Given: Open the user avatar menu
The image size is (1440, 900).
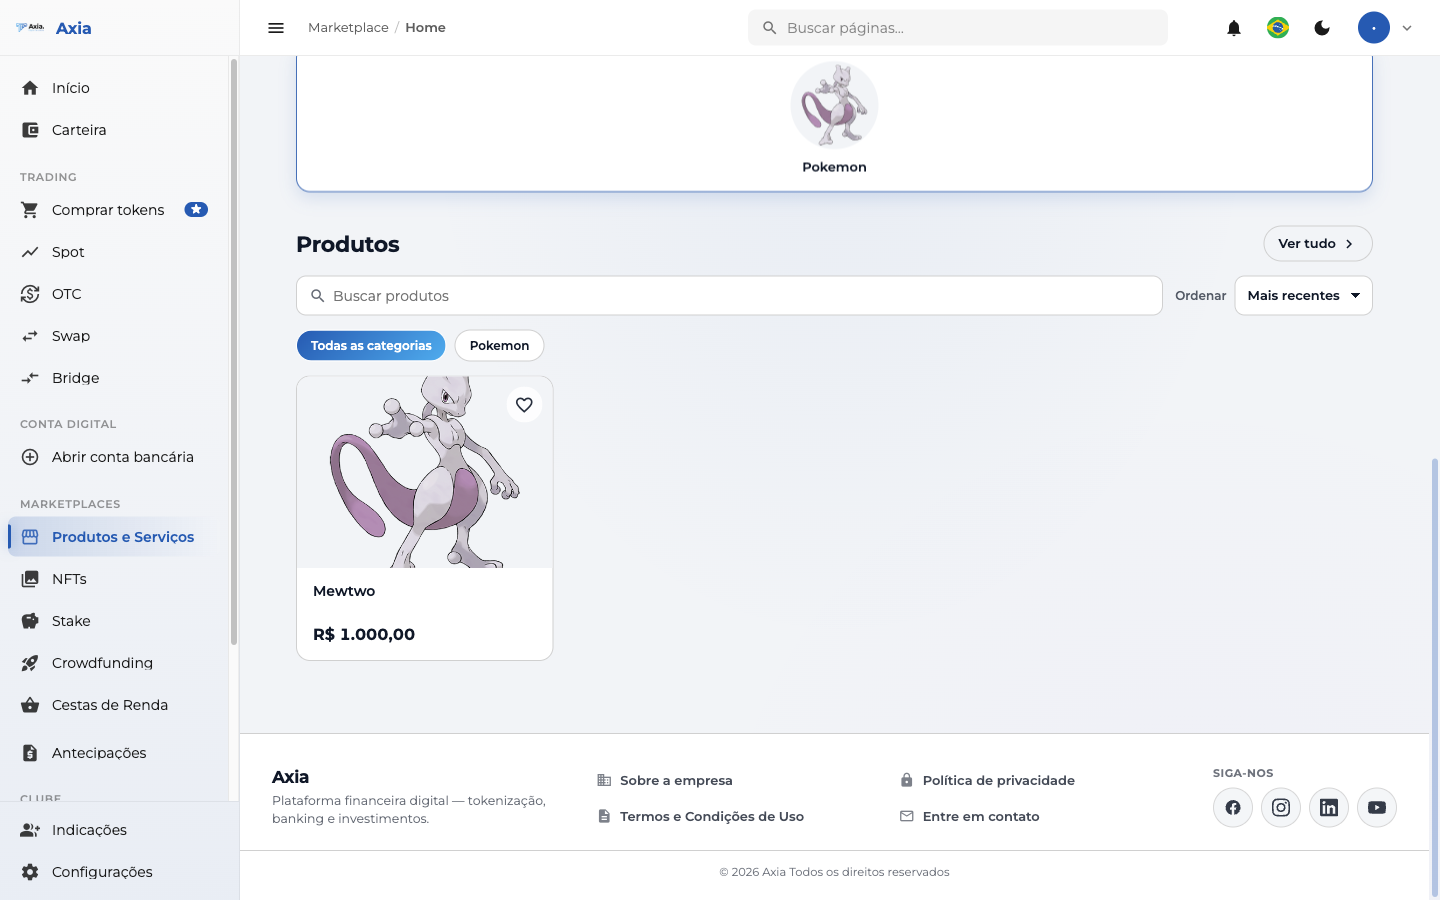Looking at the screenshot, I should (x=1374, y=28).
